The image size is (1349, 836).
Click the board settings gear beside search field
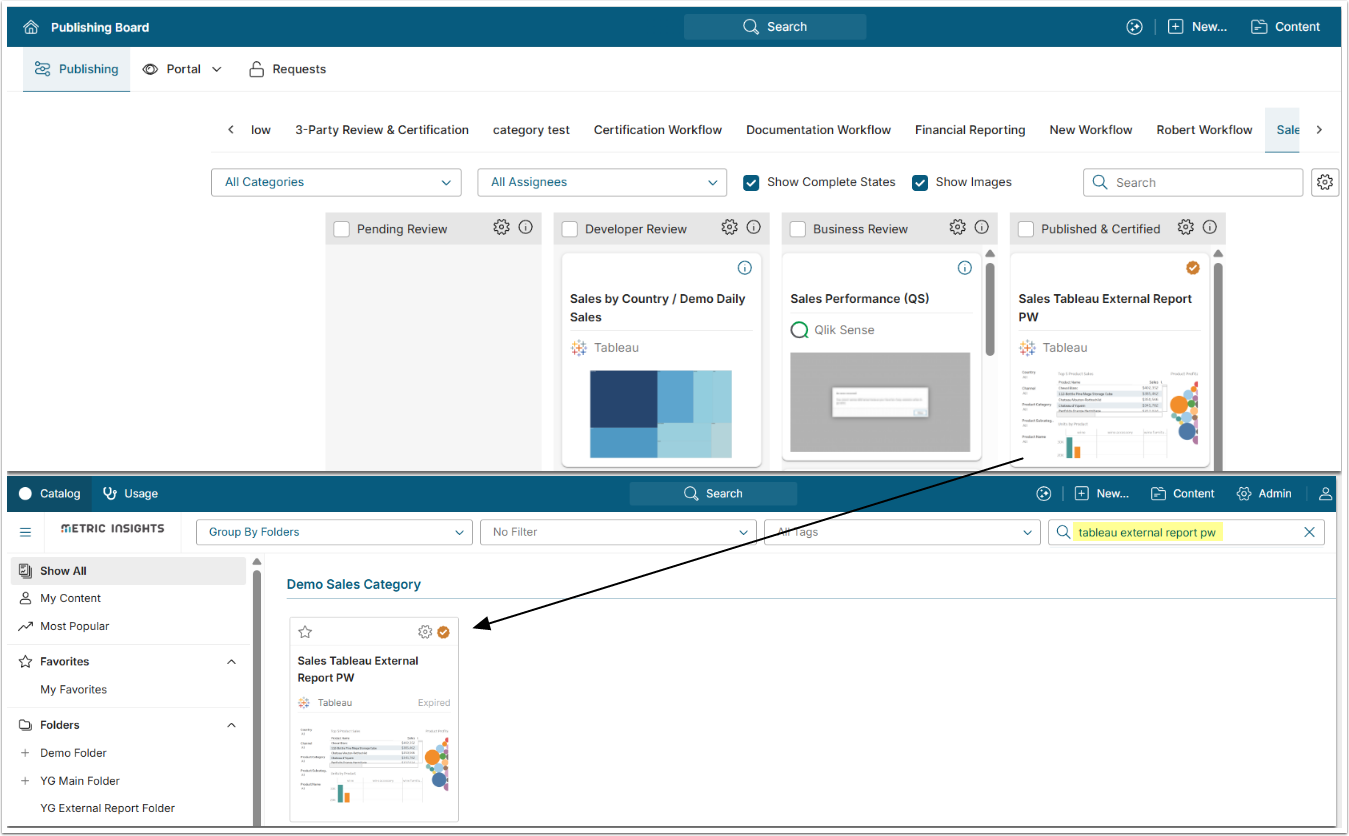coord(1325,182)
